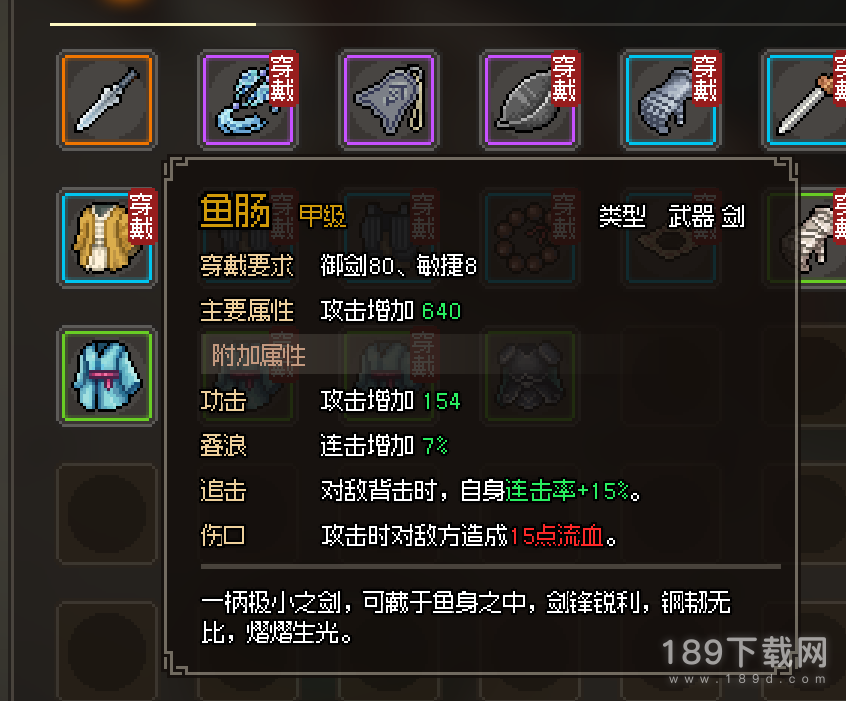
Task: Click the 类型 武器 剑 type label
Action: (672, 216)
